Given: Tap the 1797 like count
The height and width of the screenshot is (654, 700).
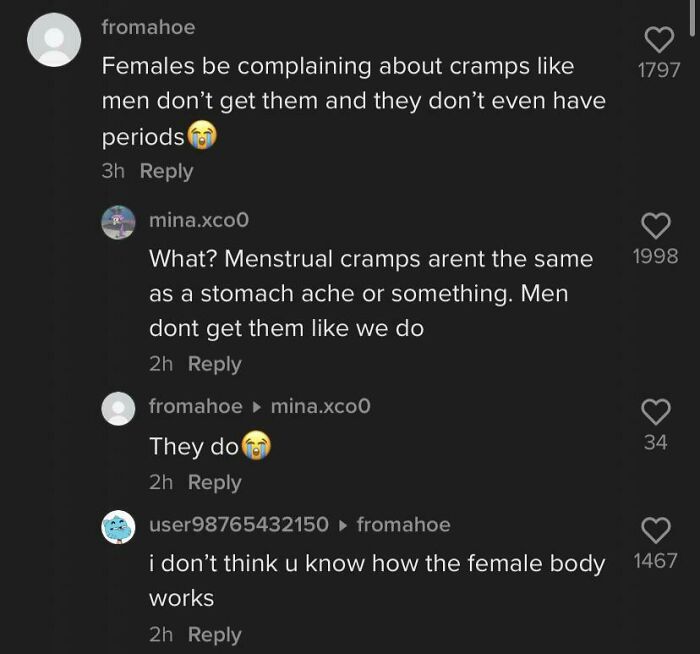Looking at the screenshot, I should click(x=657, y=70).
